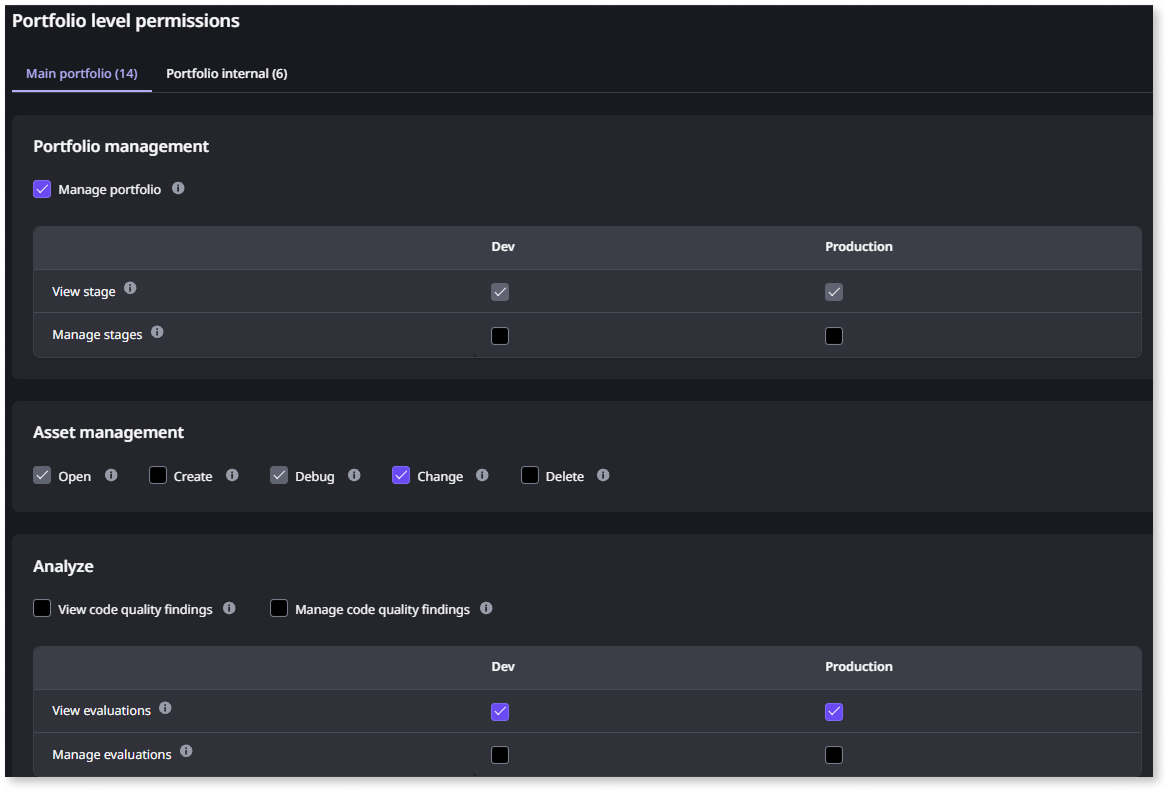Enable Manage stages for Dev
Viewport: 1168px width, 792px height.
(x=500, y=336)
